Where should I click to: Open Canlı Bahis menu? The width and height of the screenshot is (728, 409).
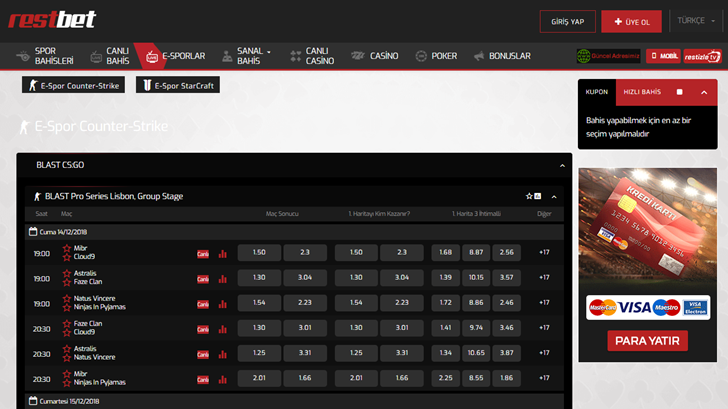click(110, 56)
